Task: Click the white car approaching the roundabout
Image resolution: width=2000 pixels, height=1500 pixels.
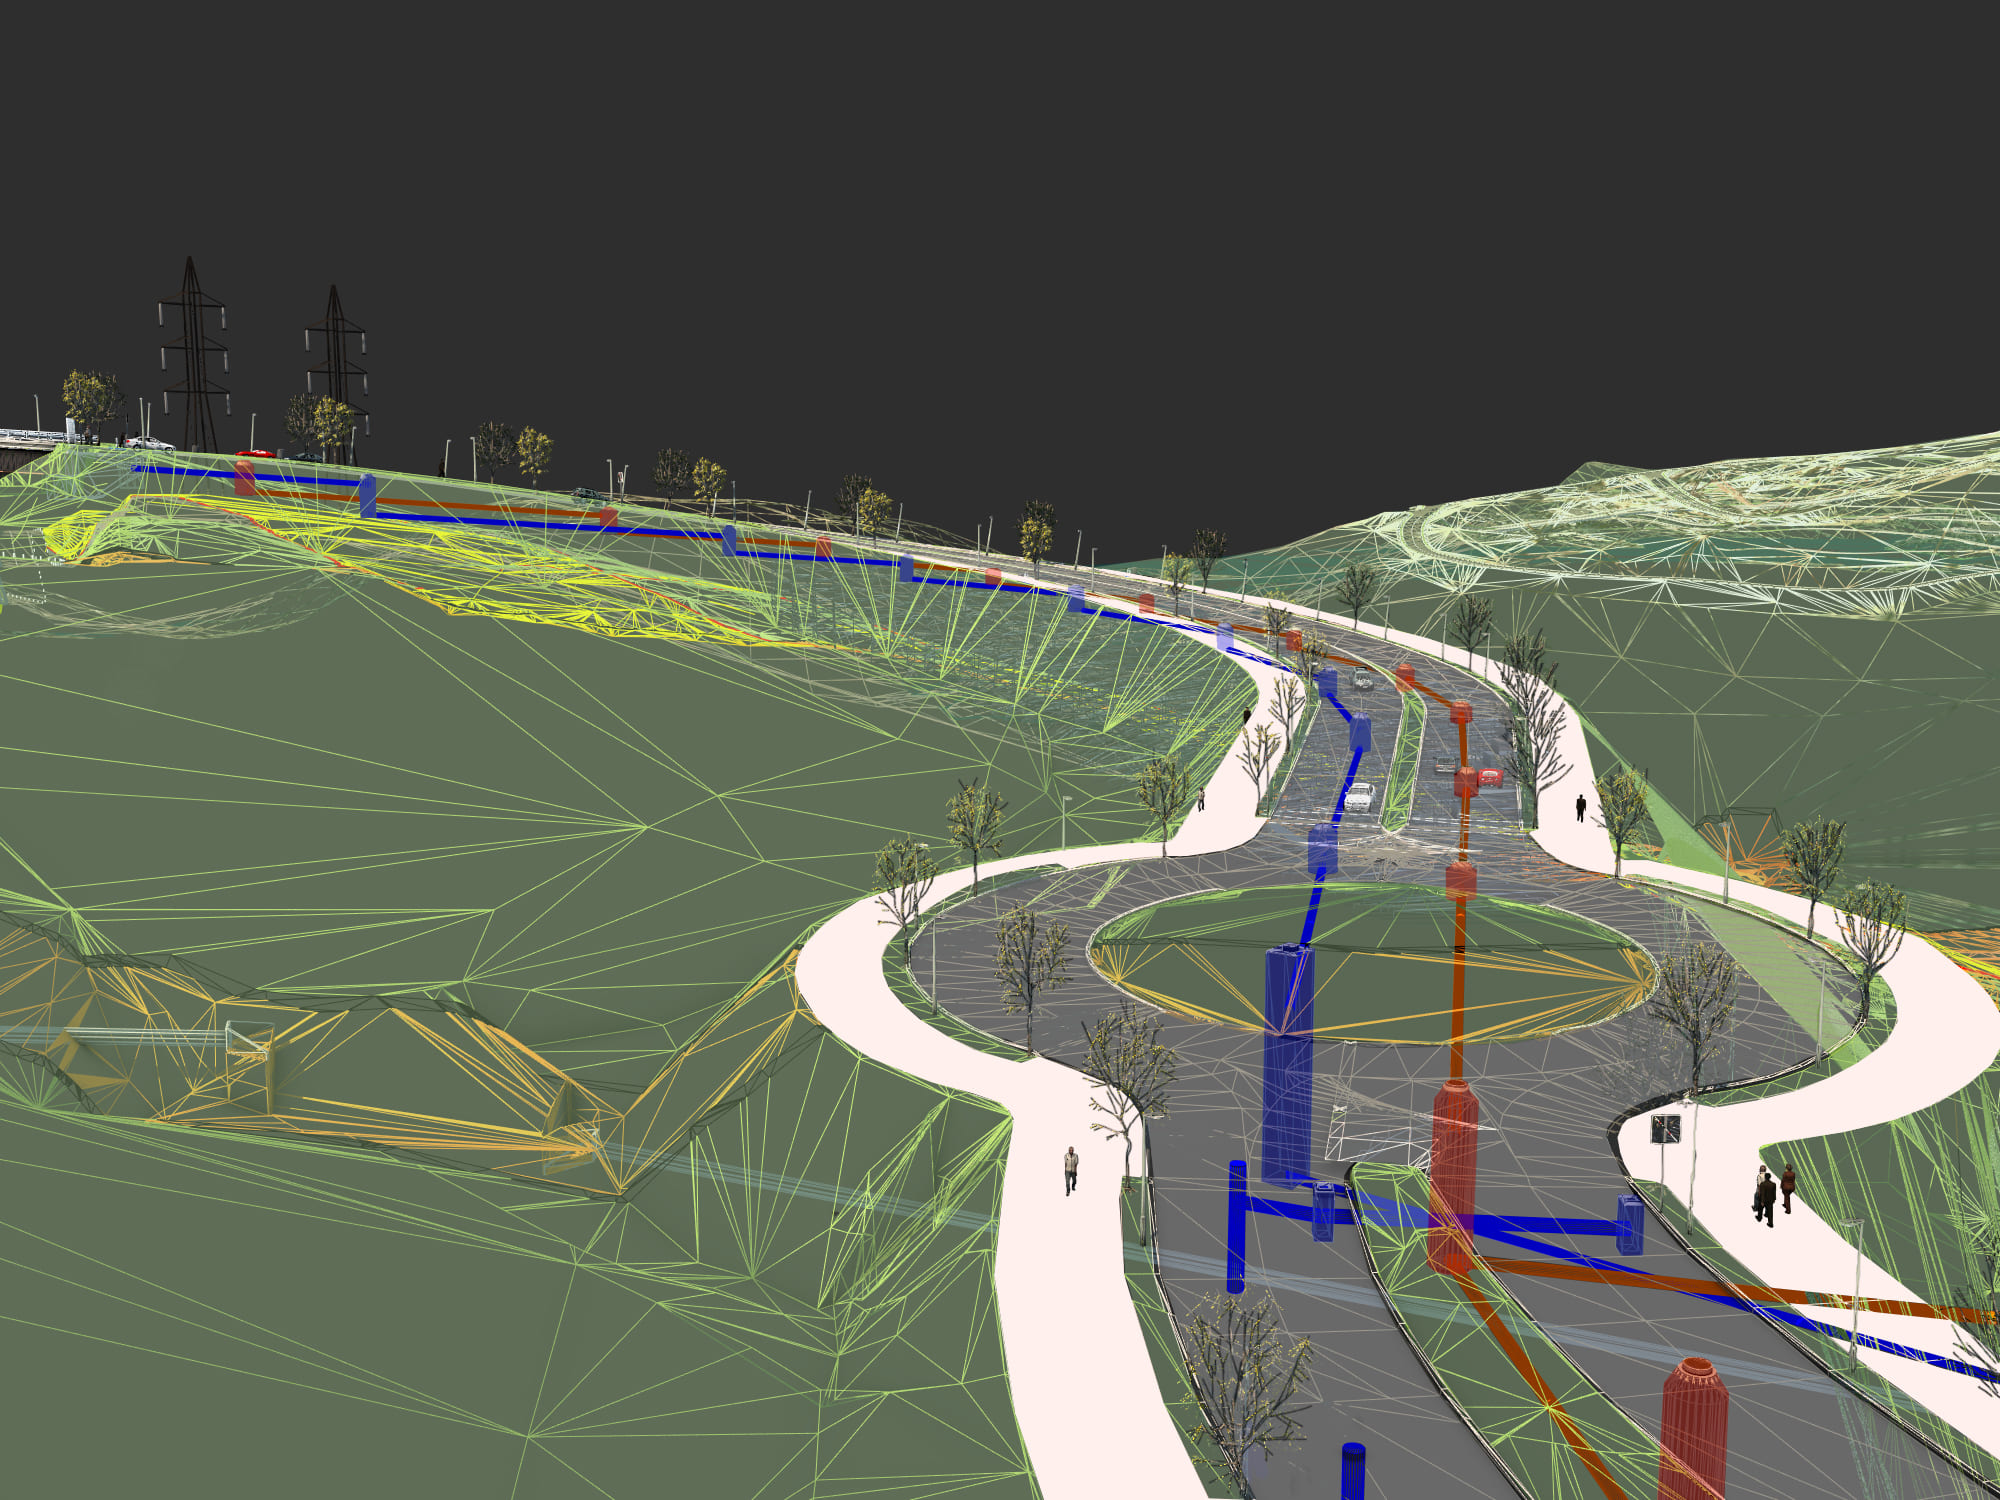Action: 1359,797
